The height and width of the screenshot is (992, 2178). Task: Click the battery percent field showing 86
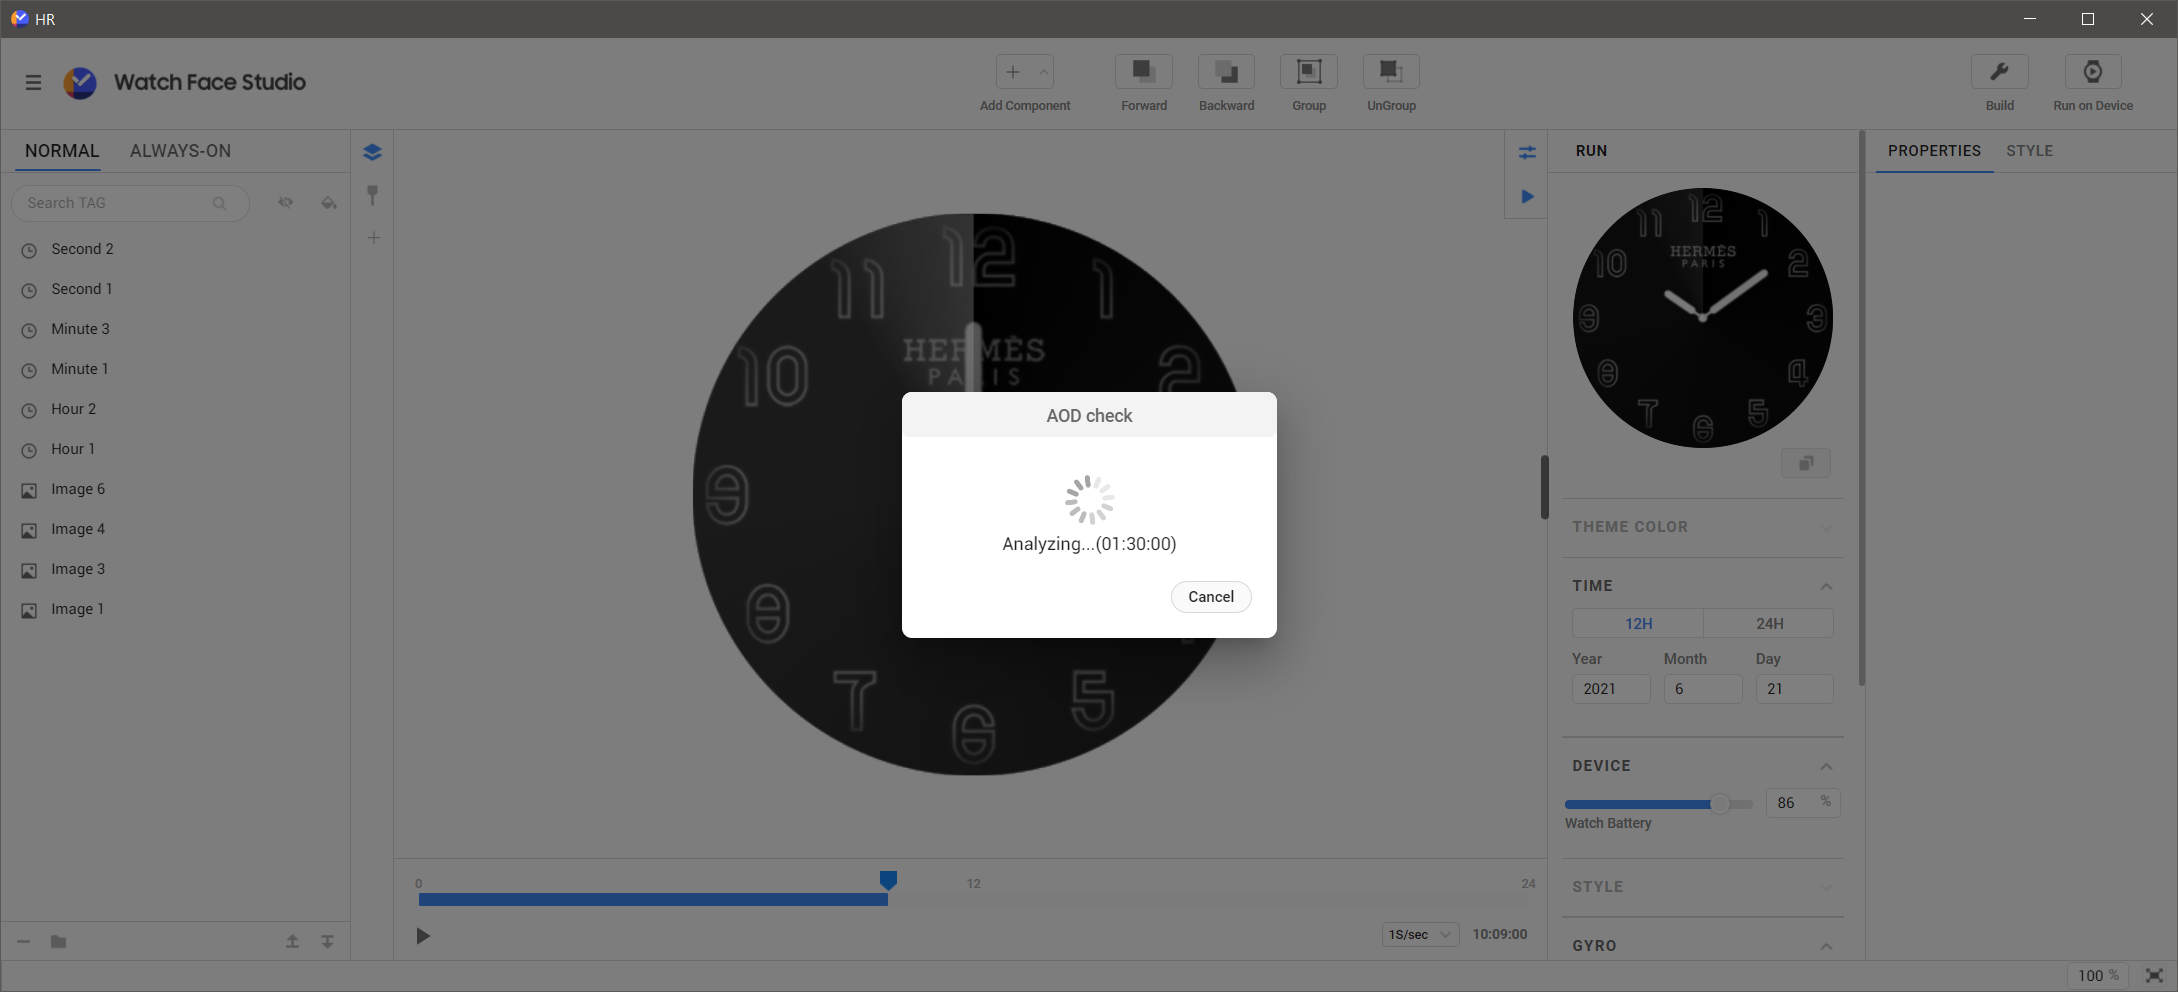point(1803,803)
